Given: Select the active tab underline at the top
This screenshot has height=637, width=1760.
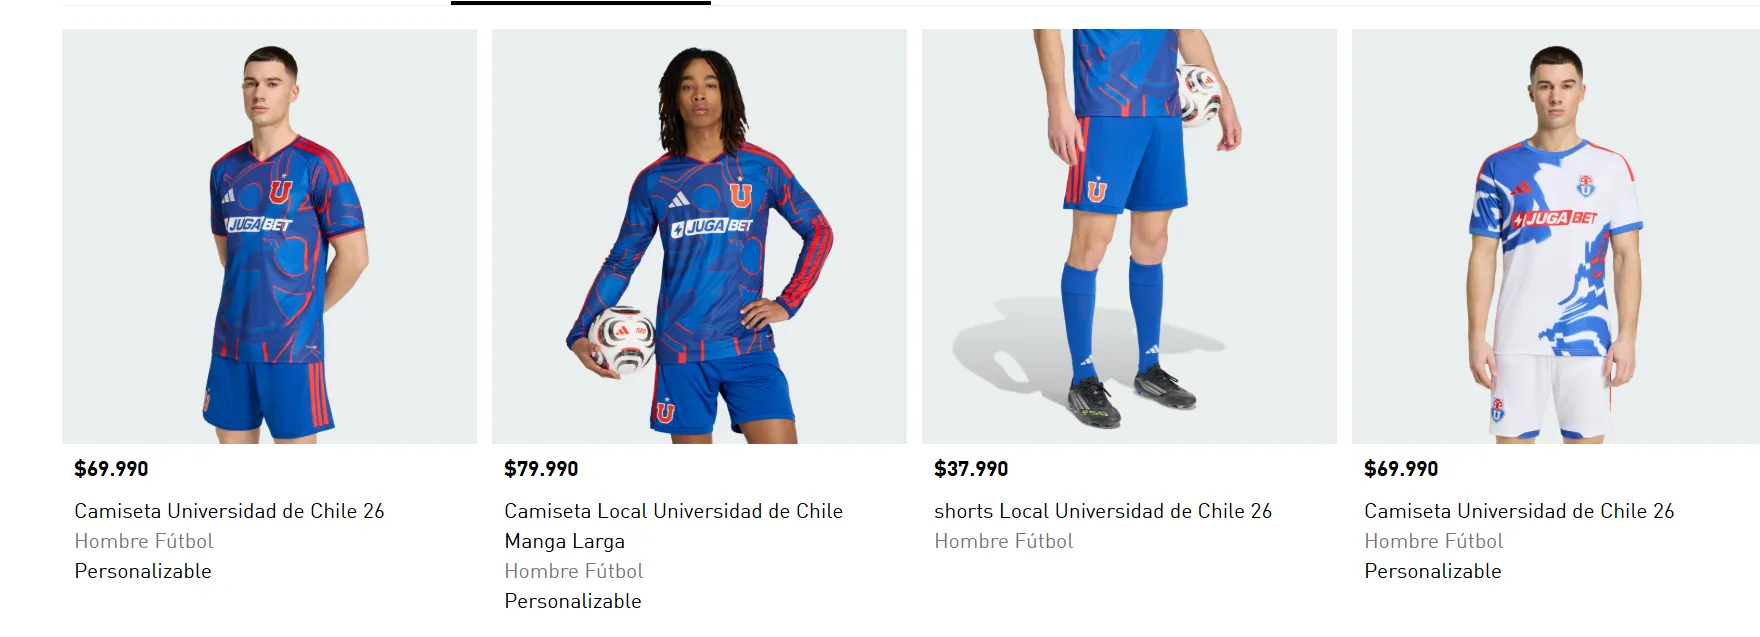Looking at the screenshot, I should [x=581, y=2].
